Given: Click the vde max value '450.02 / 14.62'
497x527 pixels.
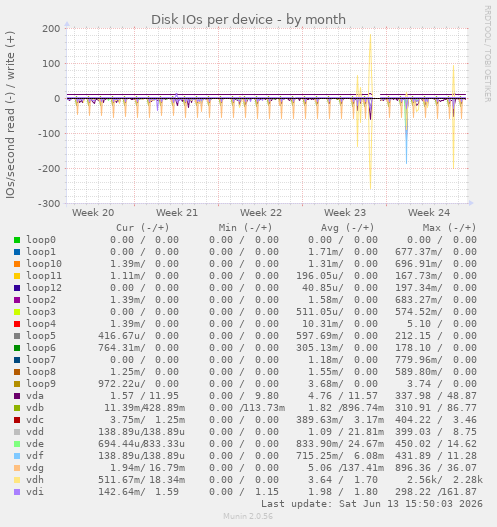Looking at the screenshot, I should click(x=436, y=444).
